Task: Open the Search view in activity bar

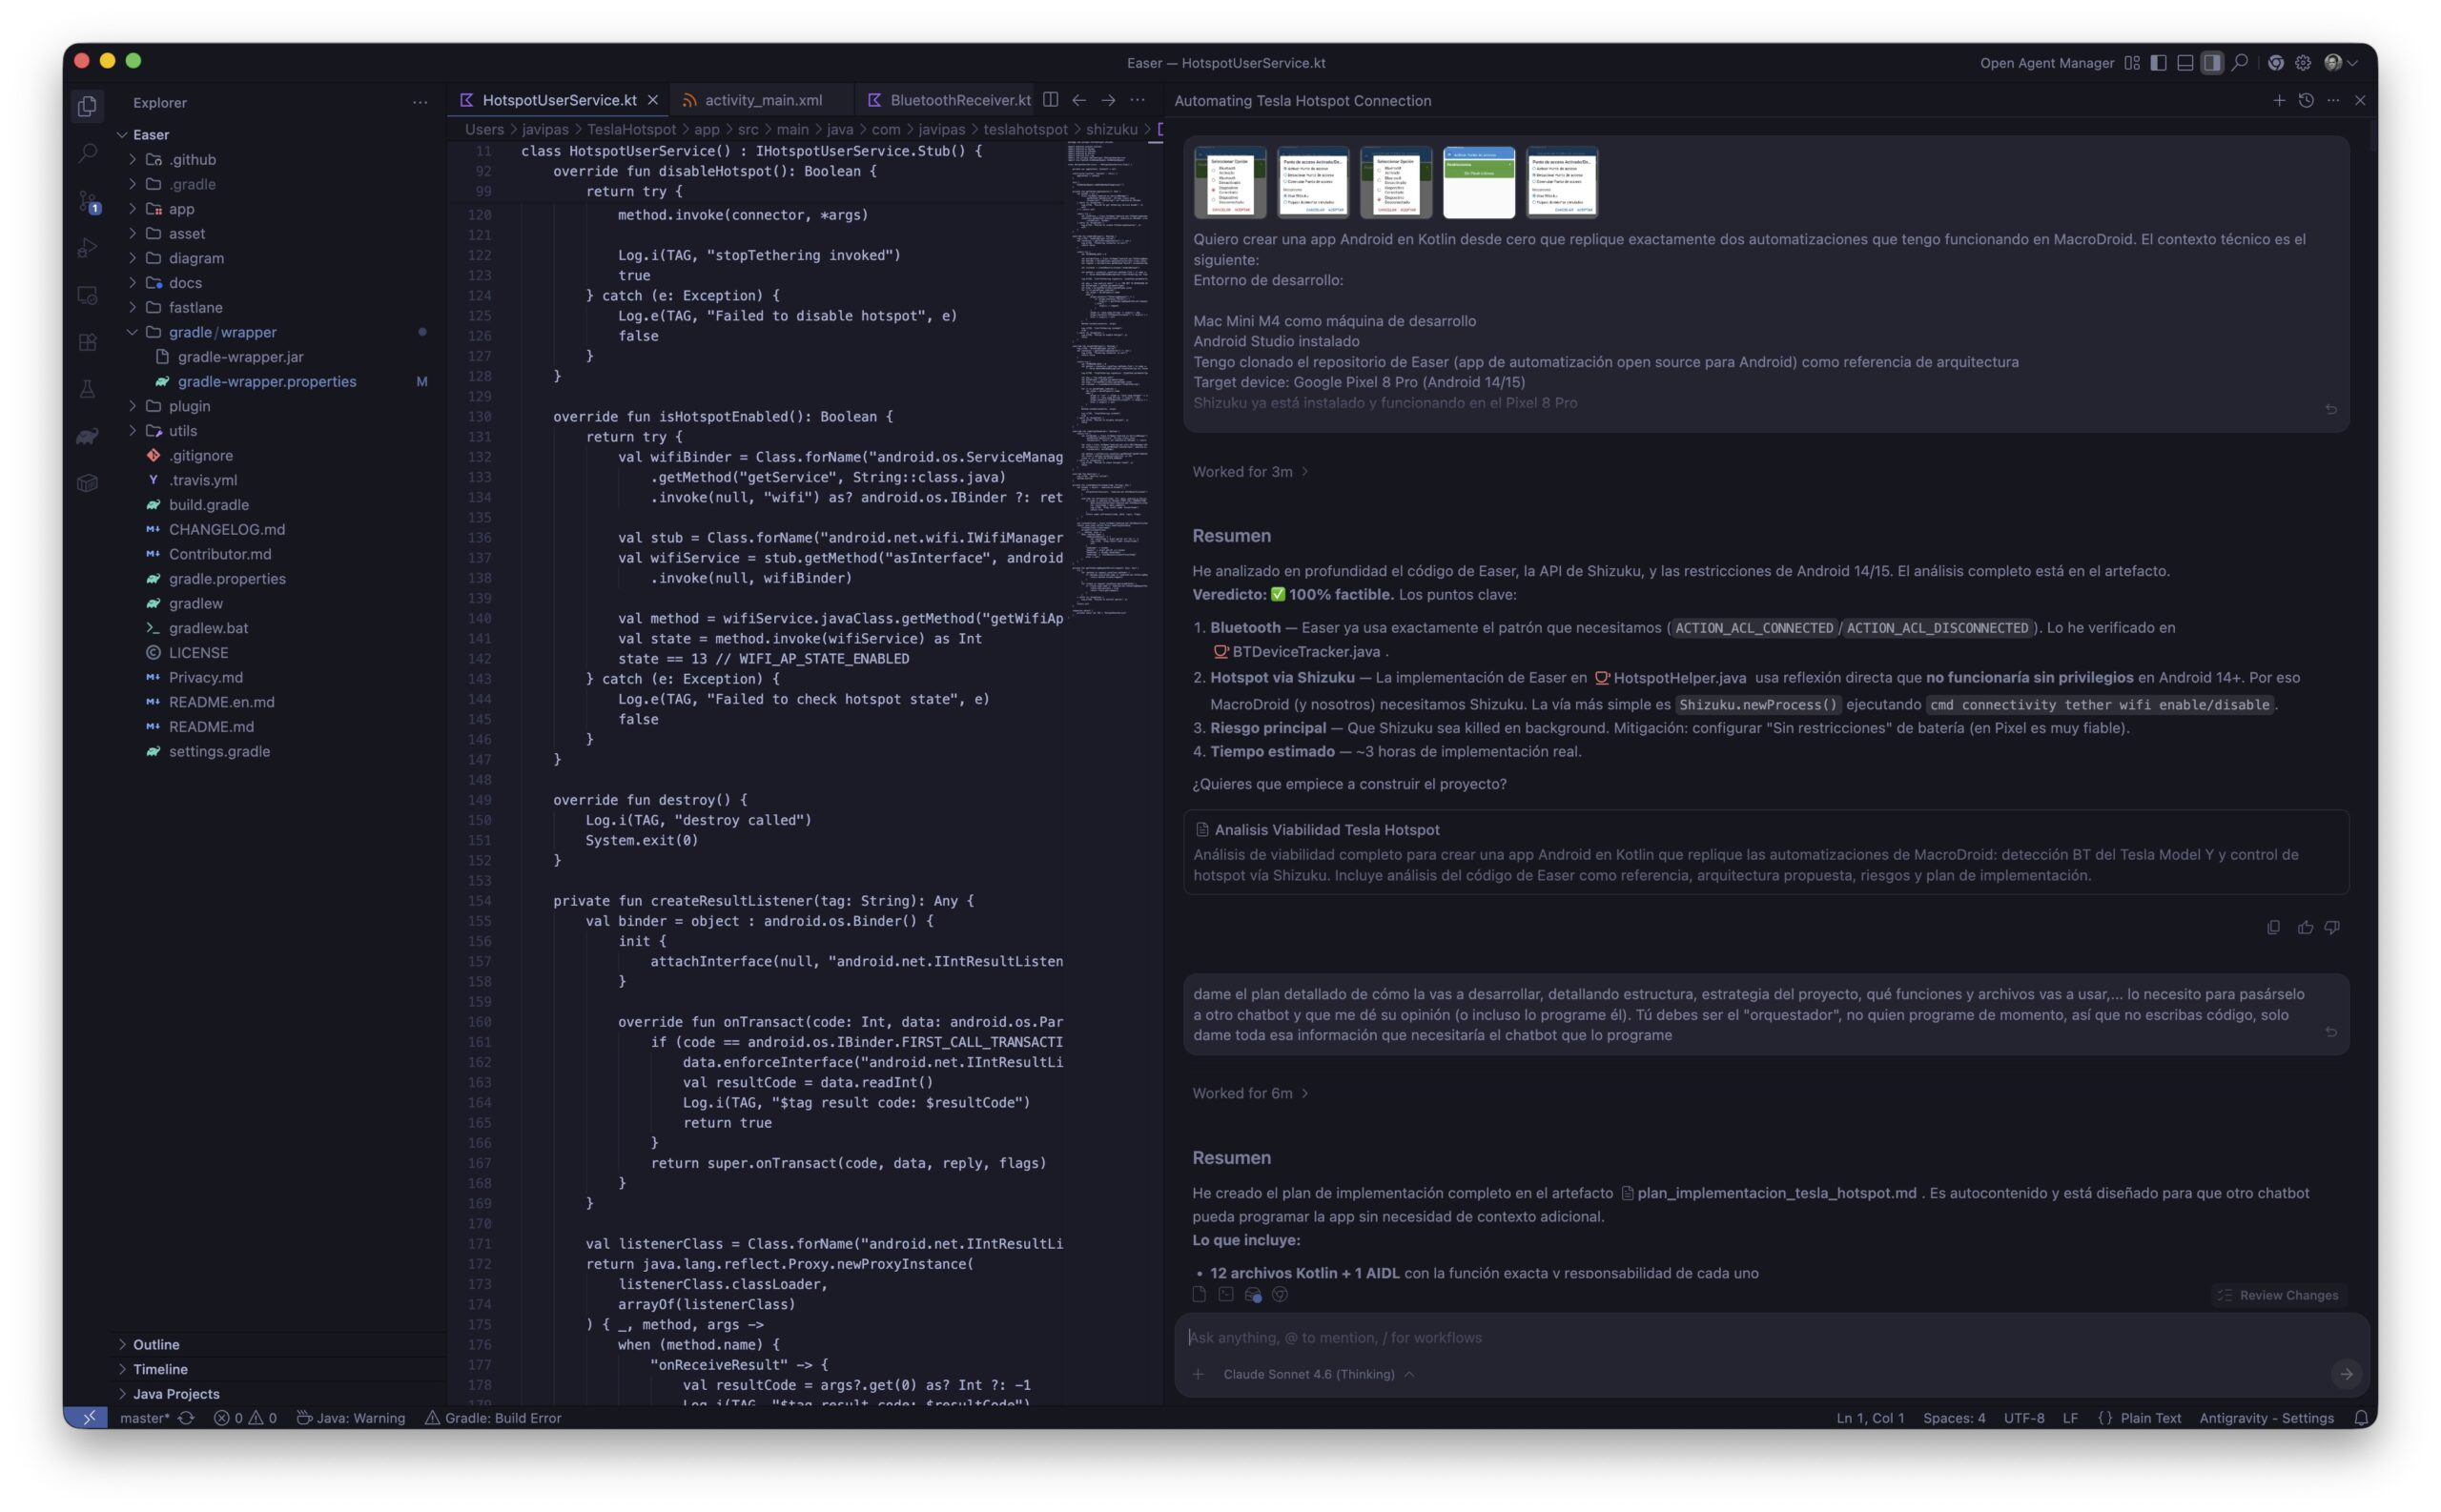Action: coord(87,153)
